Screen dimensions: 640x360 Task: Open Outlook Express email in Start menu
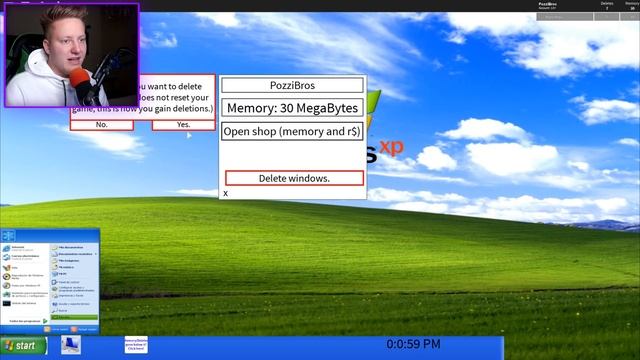pos(21,258)
